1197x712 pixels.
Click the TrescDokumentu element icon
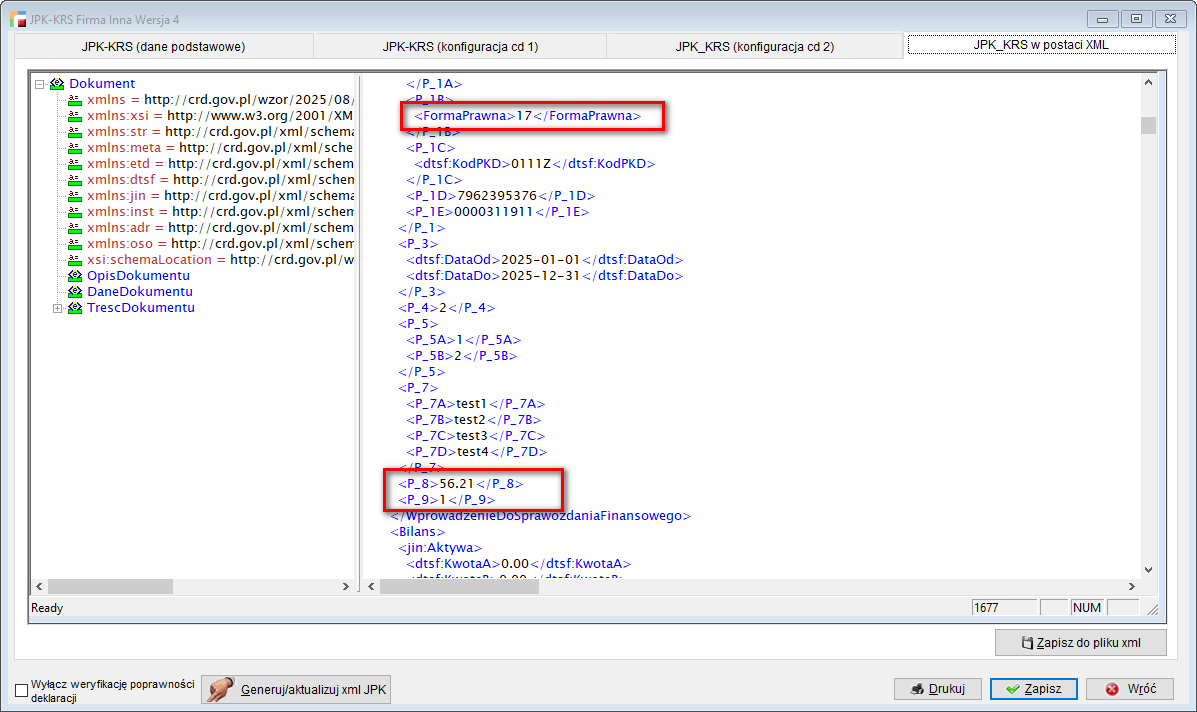click(x=75, y=308)
